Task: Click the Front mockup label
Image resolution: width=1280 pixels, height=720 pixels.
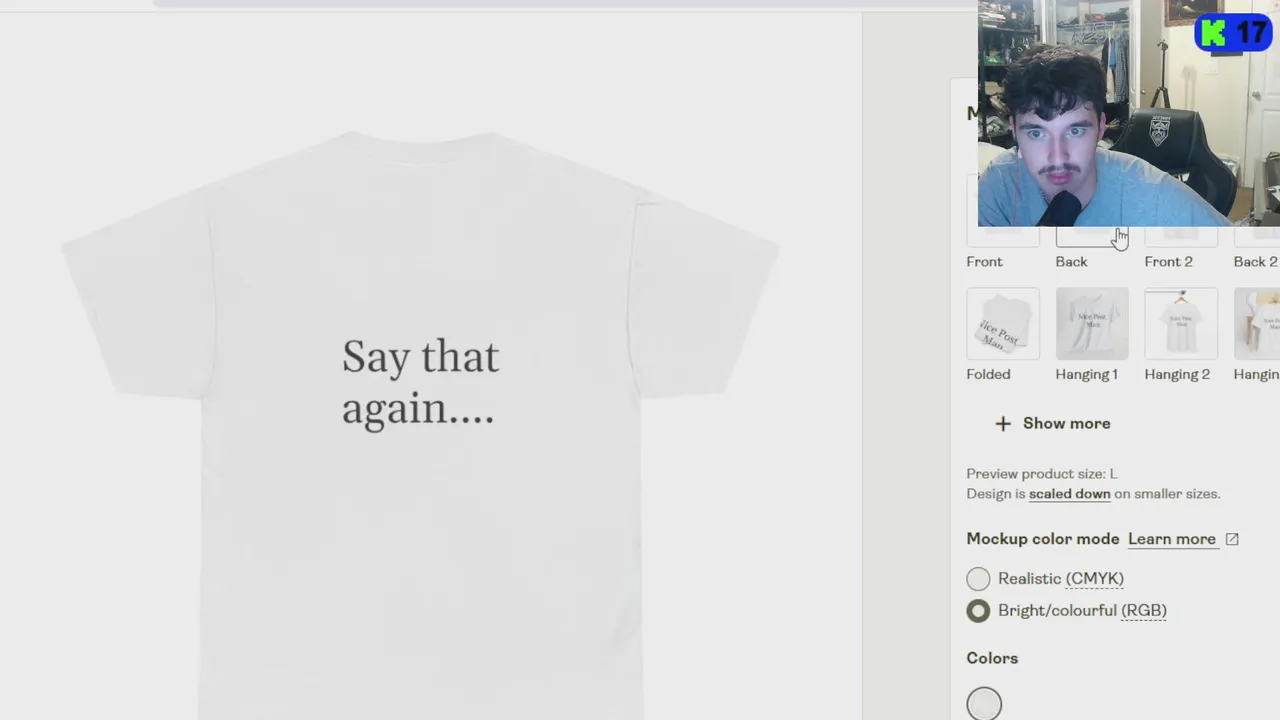Action: click(x=984, y=262)
